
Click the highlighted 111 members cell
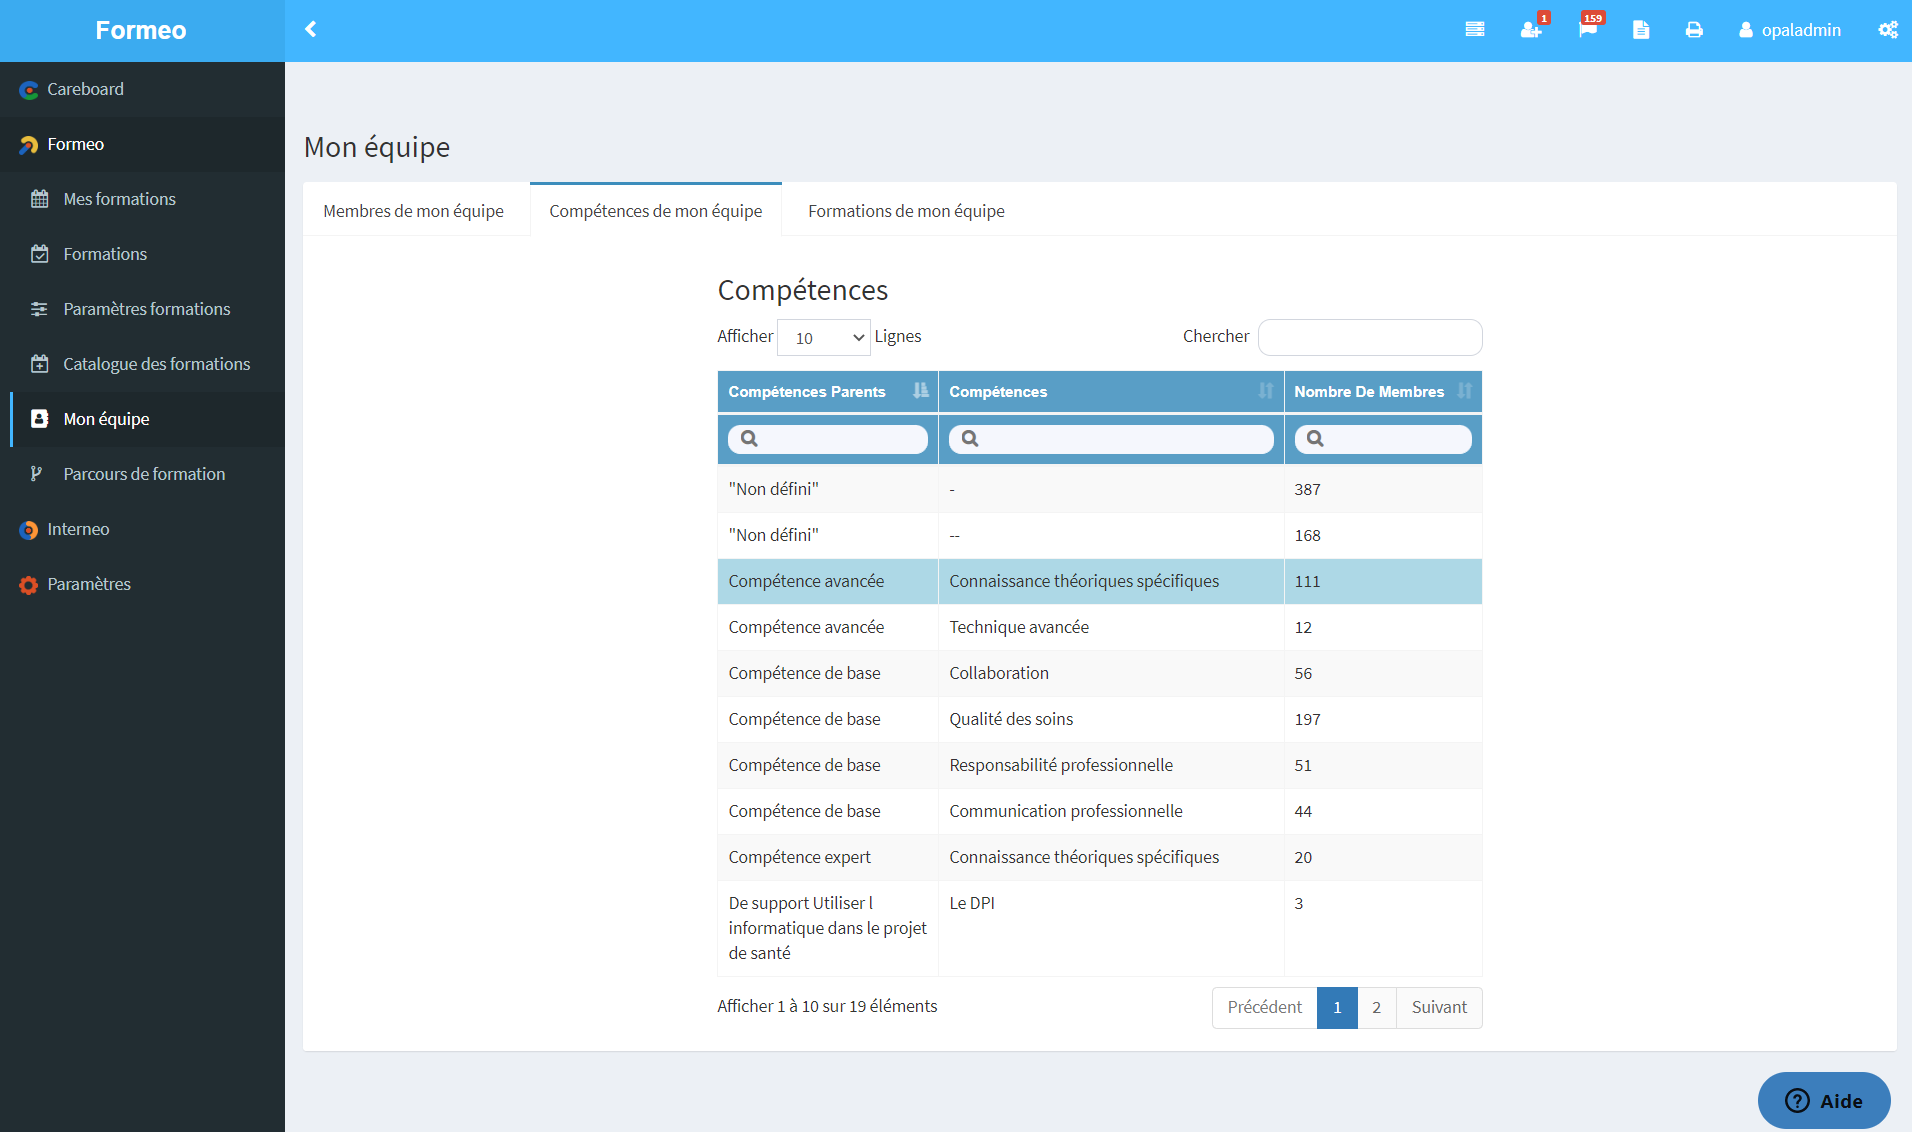click(1383, 581)
